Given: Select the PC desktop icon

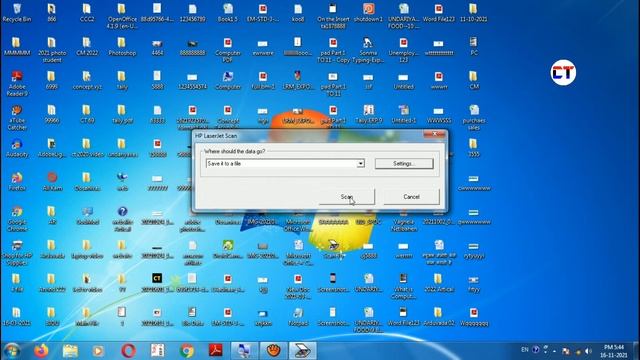Looking at the screenshot, I should [473, 46].
